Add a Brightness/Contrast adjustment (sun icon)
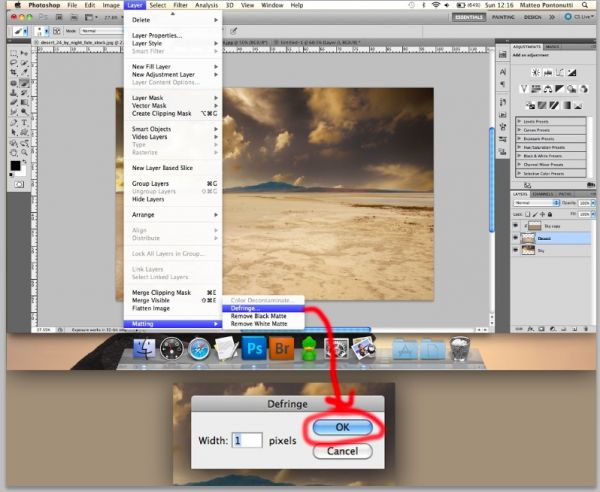The image size is (600, 492). point(536,72)
